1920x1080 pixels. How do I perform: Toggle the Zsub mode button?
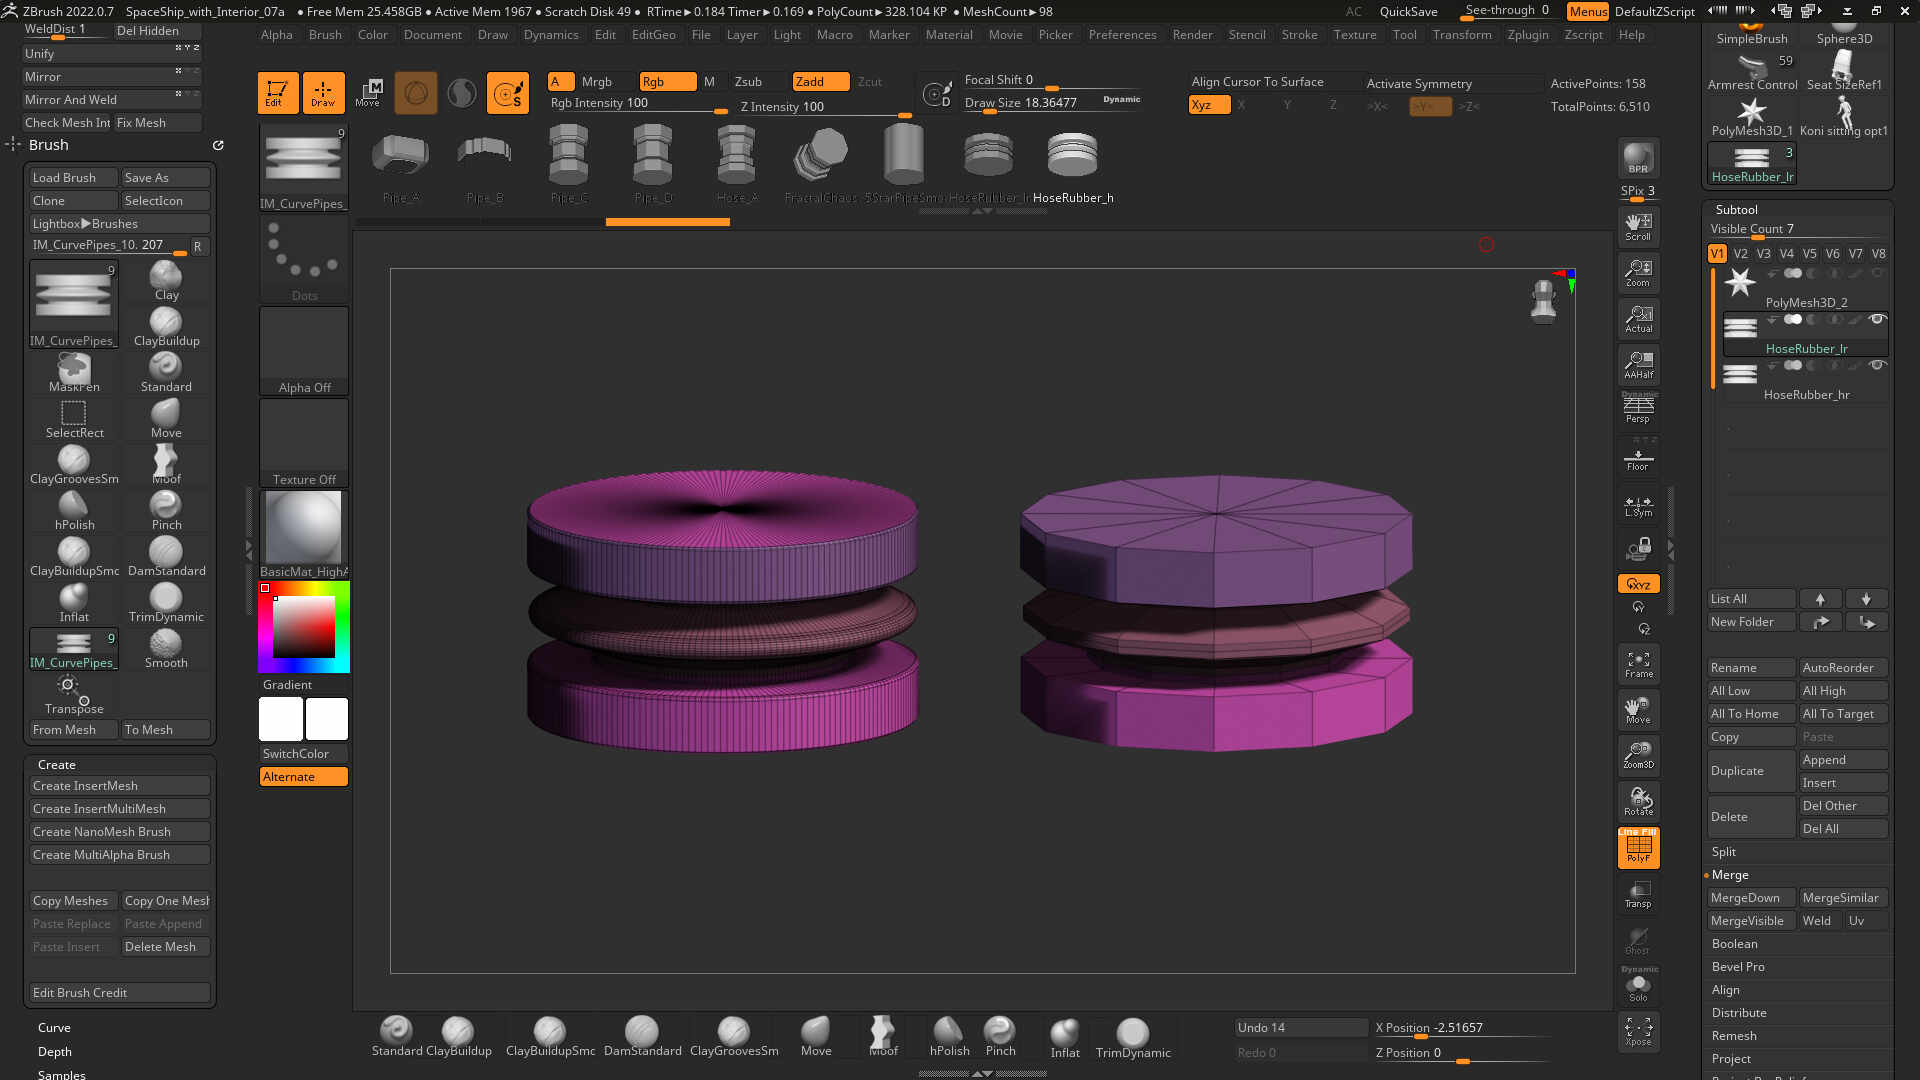(748, 82)
